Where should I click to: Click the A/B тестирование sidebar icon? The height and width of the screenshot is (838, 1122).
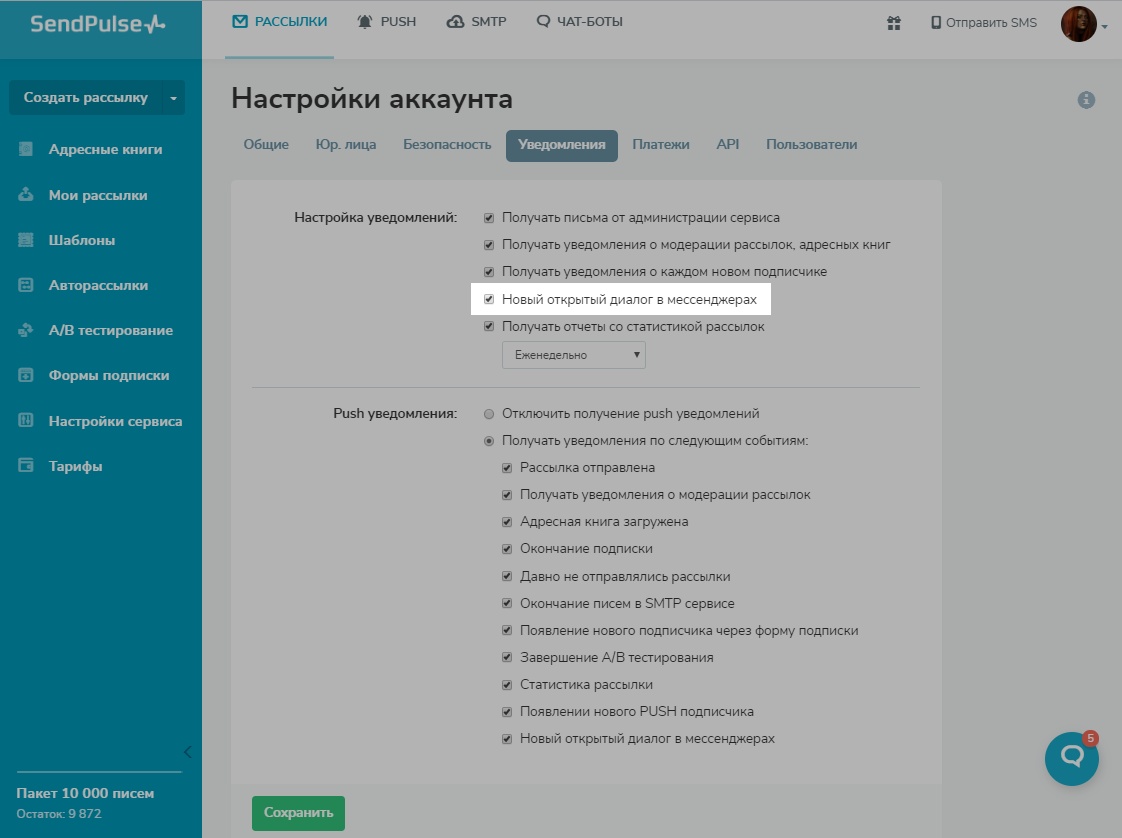[26, 330]
